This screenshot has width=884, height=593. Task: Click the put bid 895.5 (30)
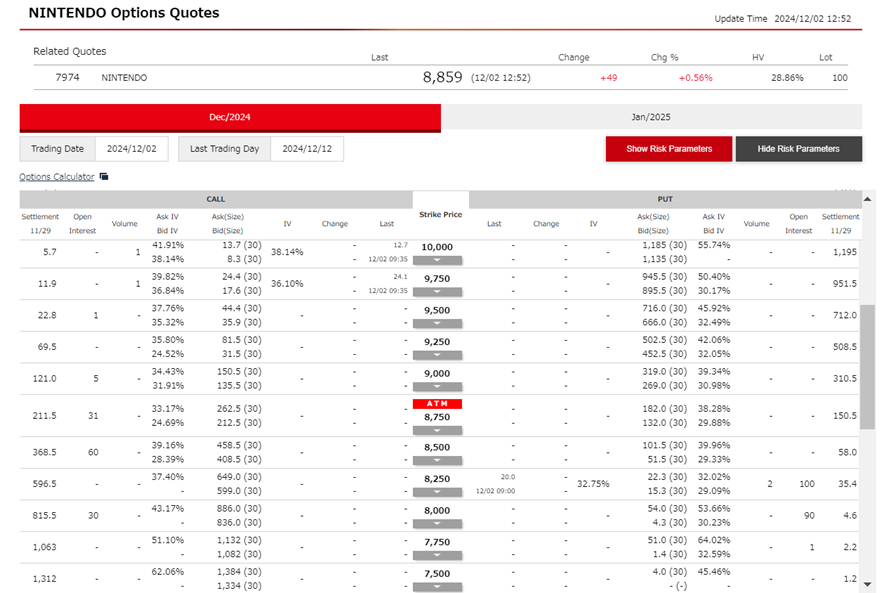pyautogui.click(x=665, y=291)
